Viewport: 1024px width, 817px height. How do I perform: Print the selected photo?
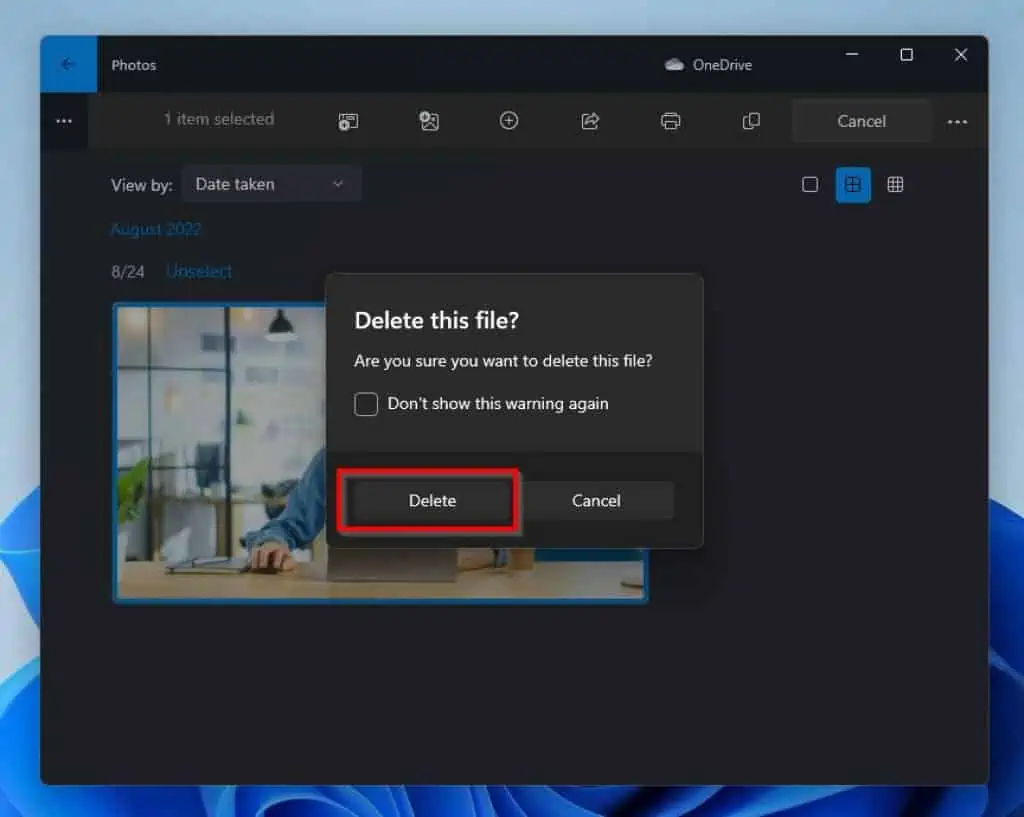[x=671, y=121]
